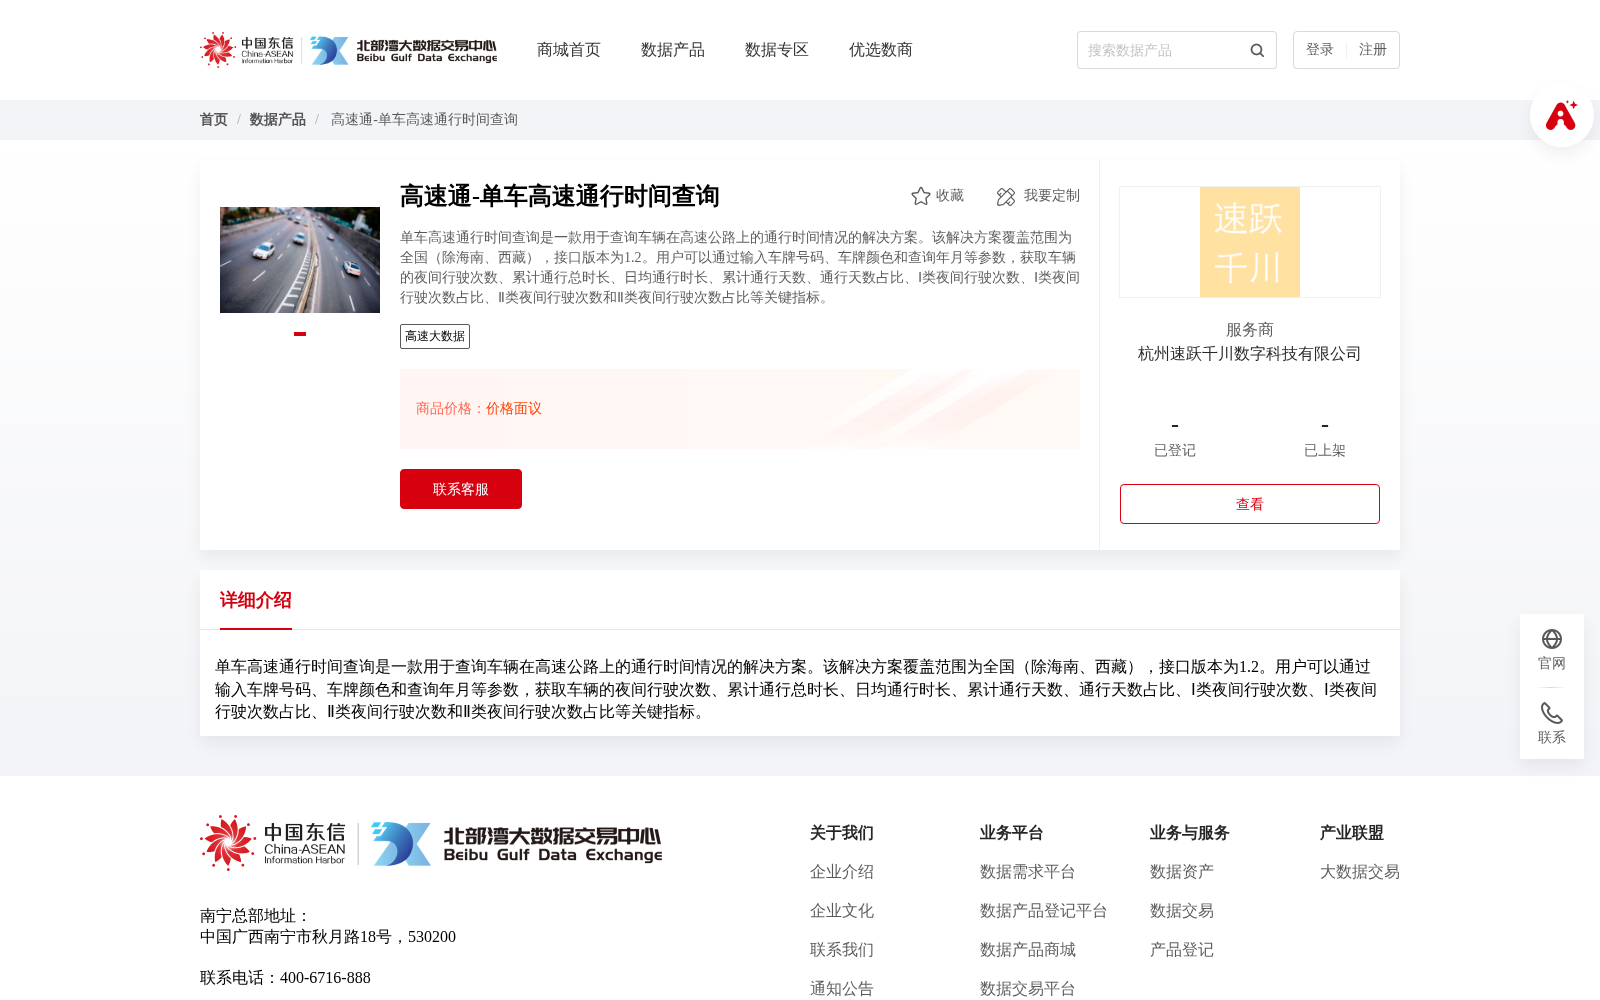Go to 数据产品 in the breadcrumb
1600x1000 pixels.
pyautogui.click(x=278, y=120)
